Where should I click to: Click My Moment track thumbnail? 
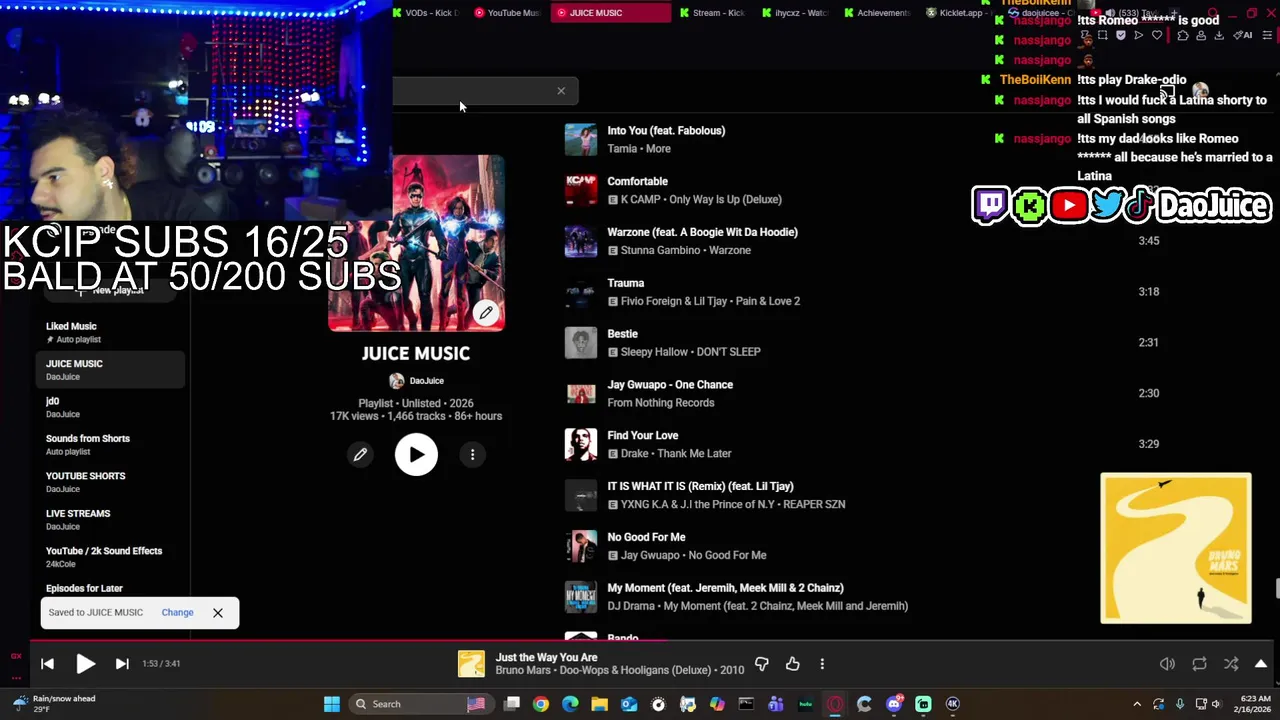(581, 597)
